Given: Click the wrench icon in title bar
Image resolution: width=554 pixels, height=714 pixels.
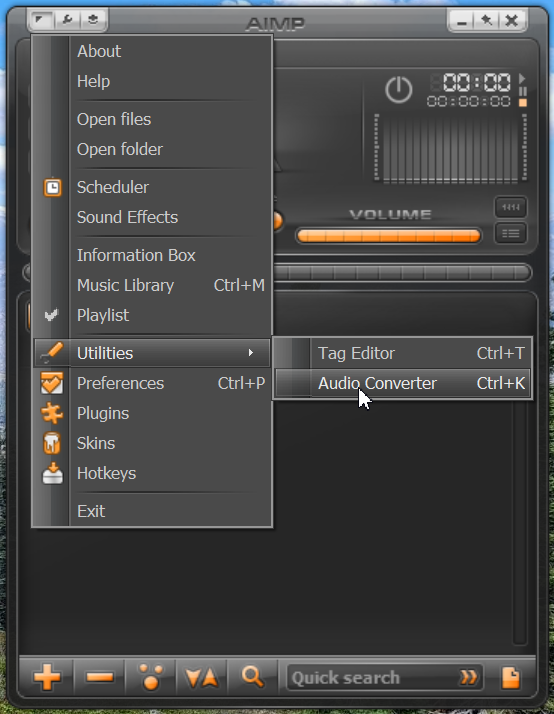Looking at the screenshot, I should 67,20.
